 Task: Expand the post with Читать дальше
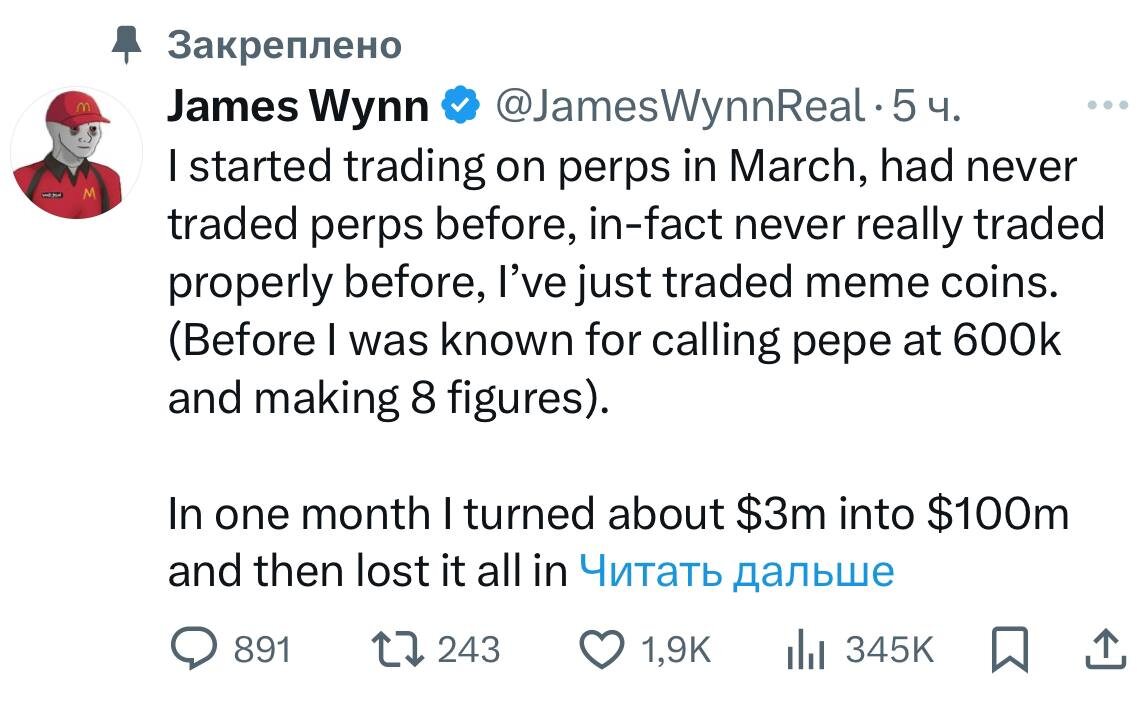(x=737, y=571)
